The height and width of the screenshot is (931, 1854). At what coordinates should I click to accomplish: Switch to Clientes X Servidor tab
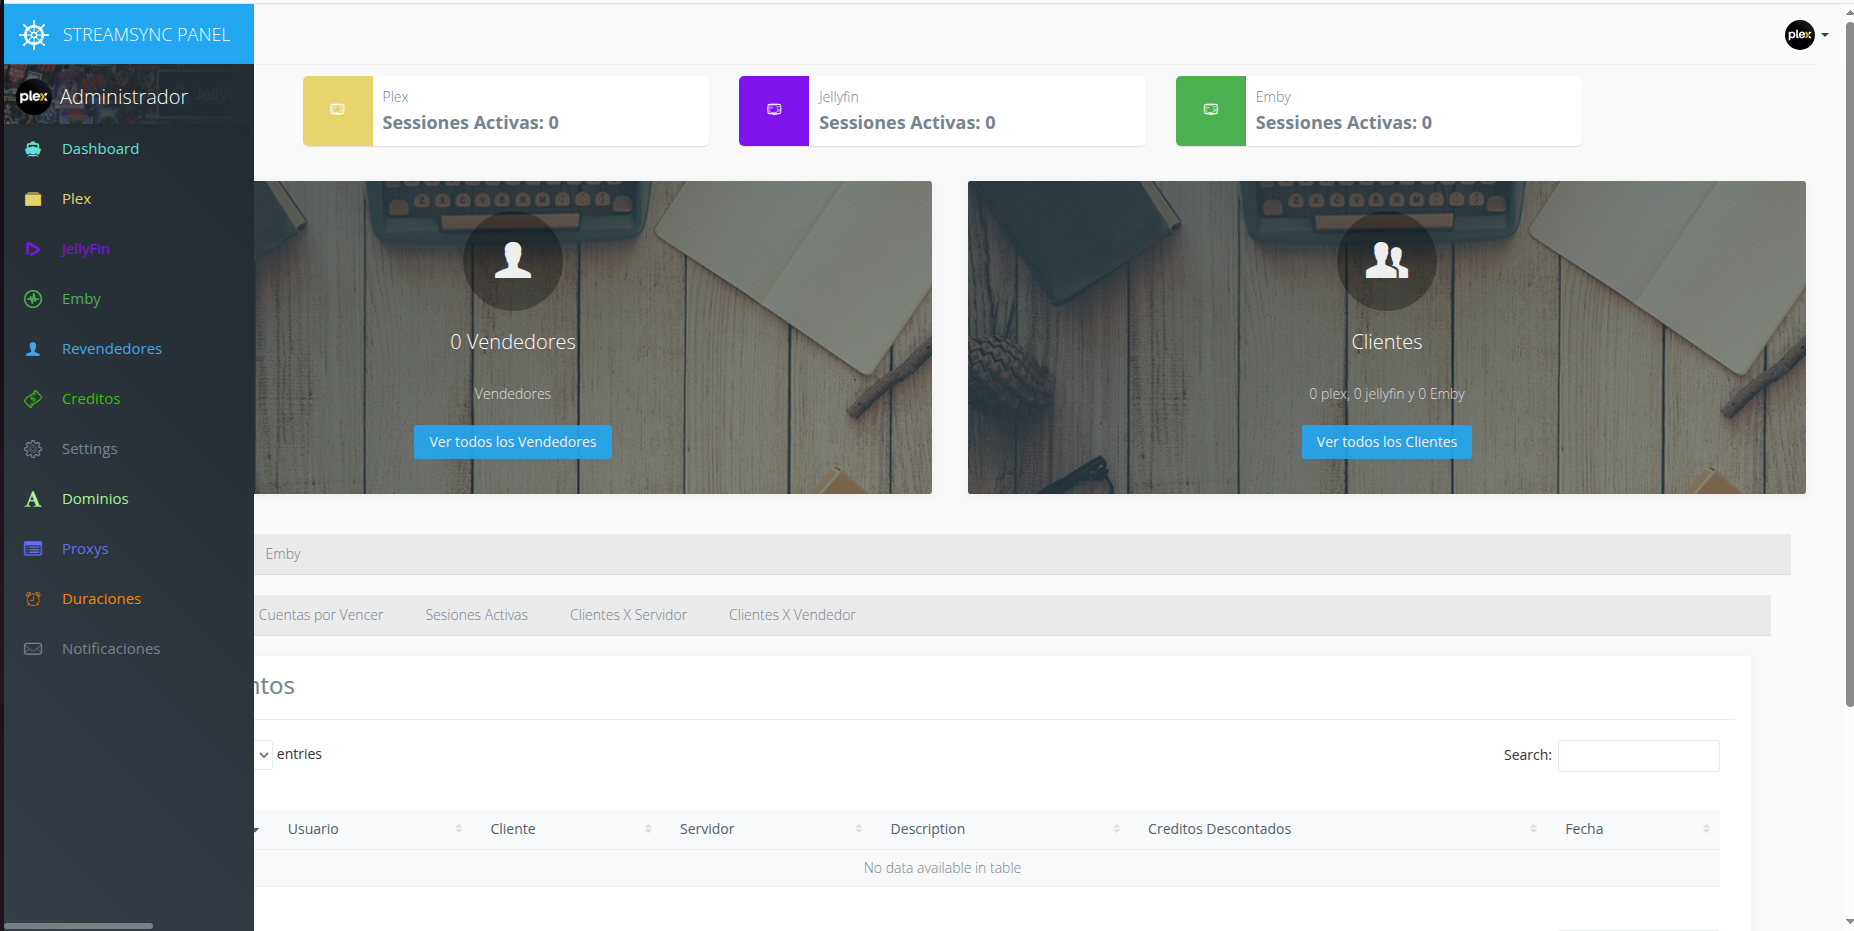pyautogui.click(x=628, y=615)
